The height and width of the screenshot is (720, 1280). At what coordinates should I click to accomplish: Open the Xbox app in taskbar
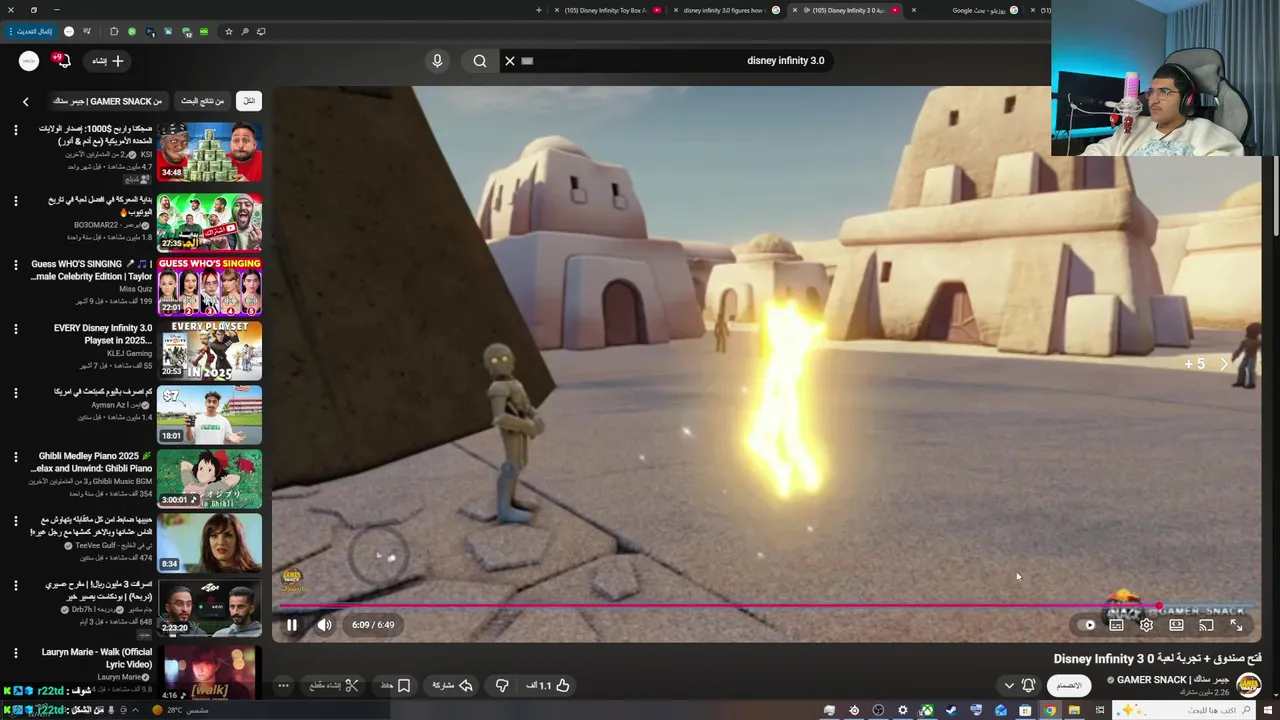(927, 710)
